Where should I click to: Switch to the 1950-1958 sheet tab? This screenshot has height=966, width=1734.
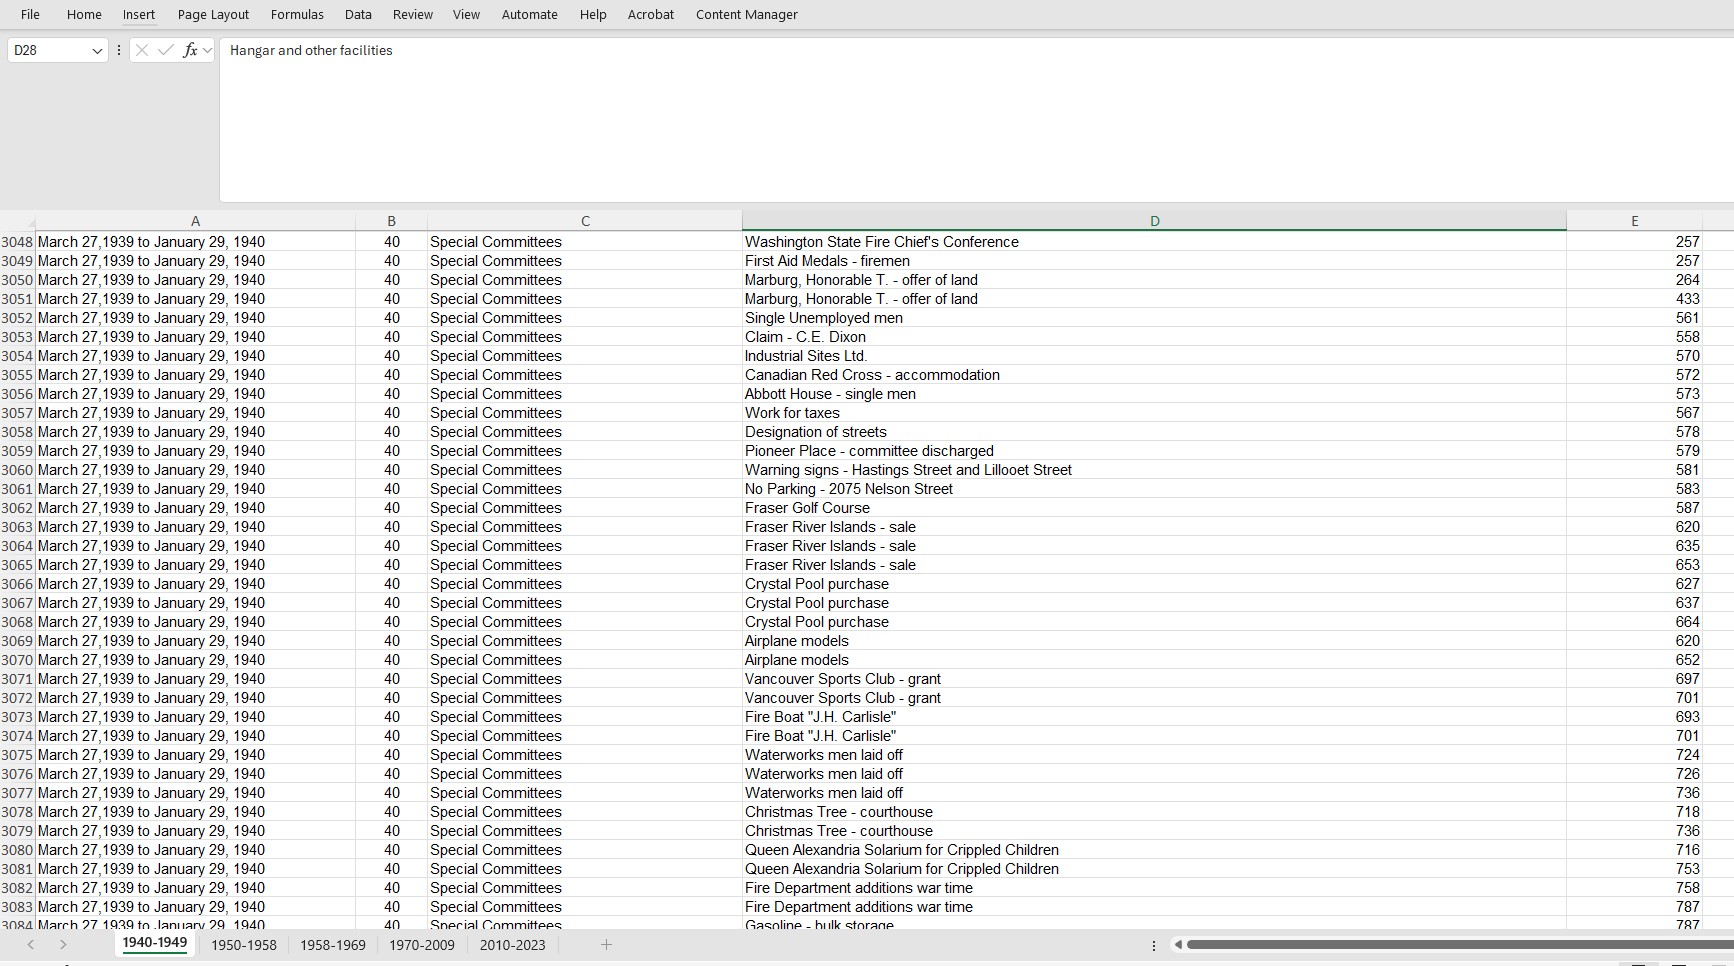coord(243,944)
